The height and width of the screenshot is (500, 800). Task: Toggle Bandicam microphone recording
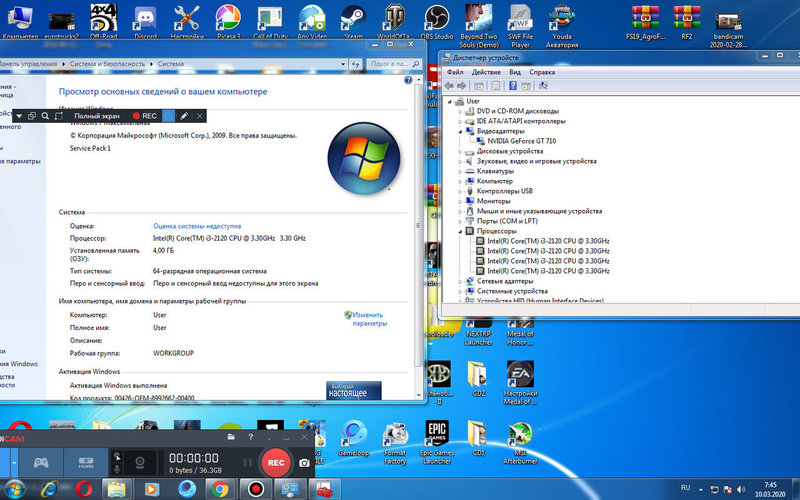[x=117, y=469]
